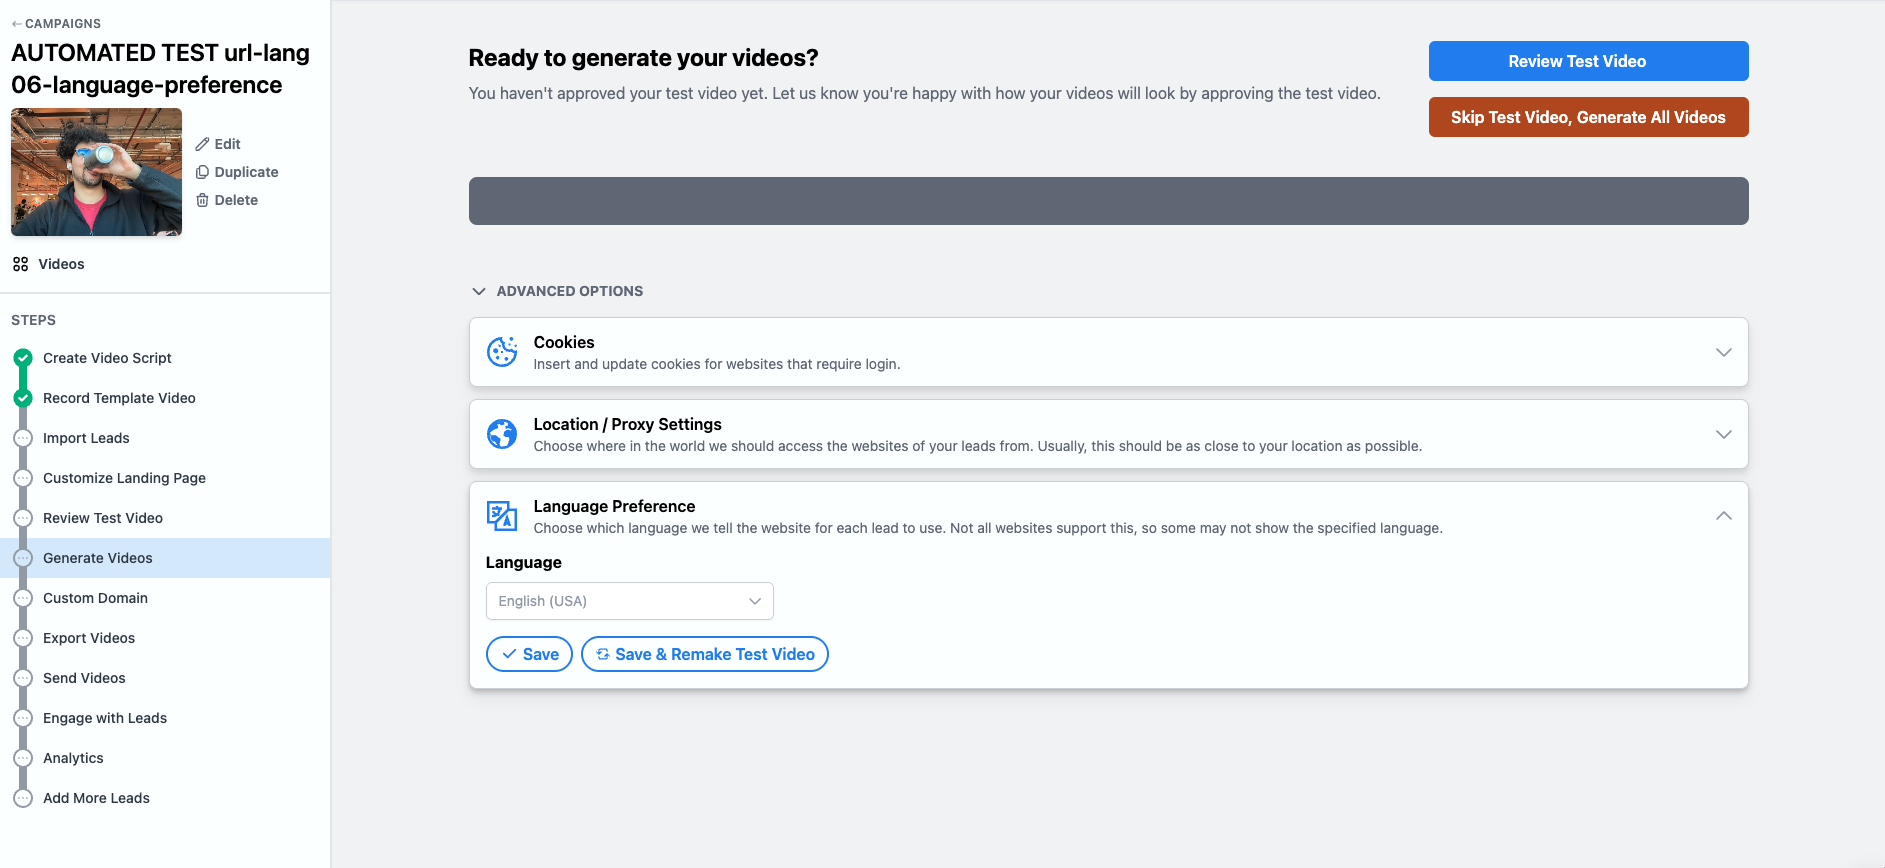The image size is (1885, 868).
Task: Click the green check beside Create Video Script
Action: point(23,358)
